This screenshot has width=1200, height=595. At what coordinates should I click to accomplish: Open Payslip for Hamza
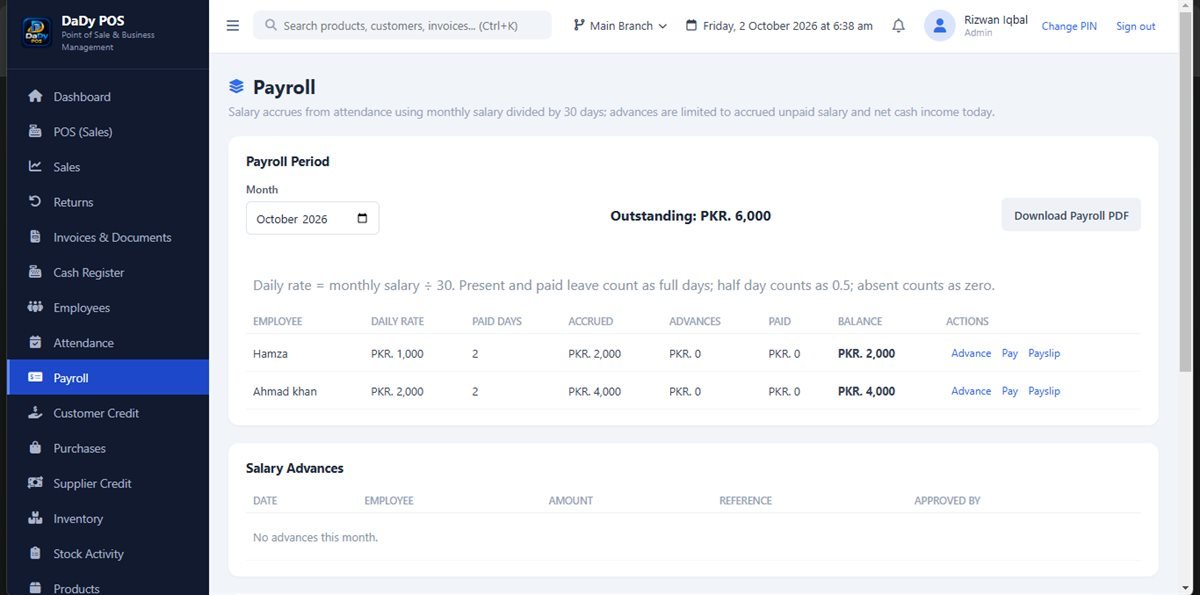pyautogui.click(x=1044, y=353)
